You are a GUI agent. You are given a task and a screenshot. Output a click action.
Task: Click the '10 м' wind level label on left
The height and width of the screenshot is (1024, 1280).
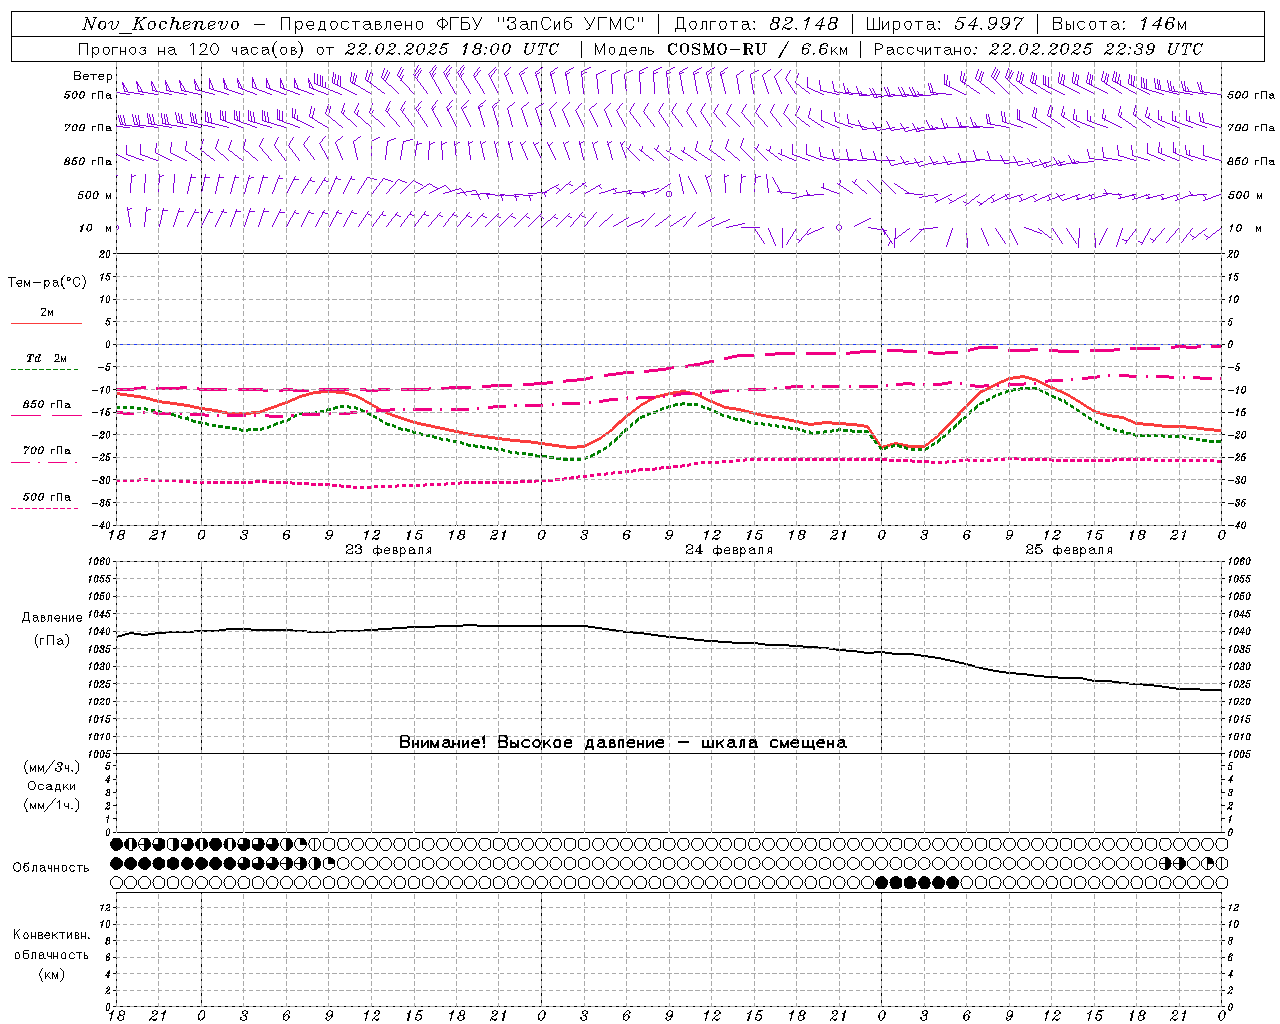click(x=96, y=228)
